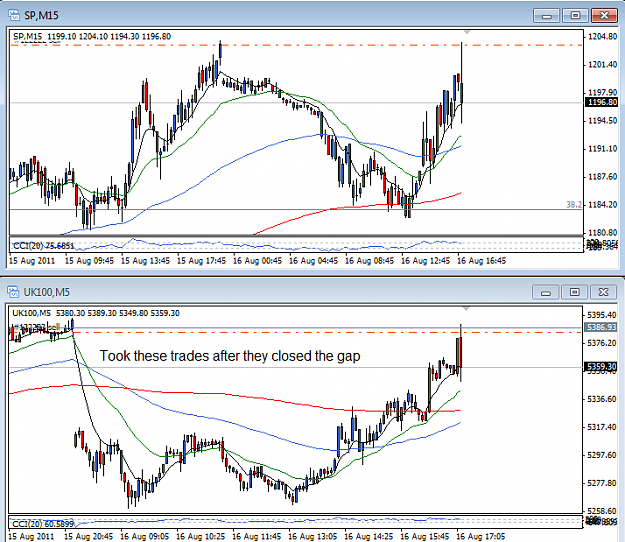Close the SP,M15 chart window
Viewport: 625px width, 542px height.
click(604, 16)
